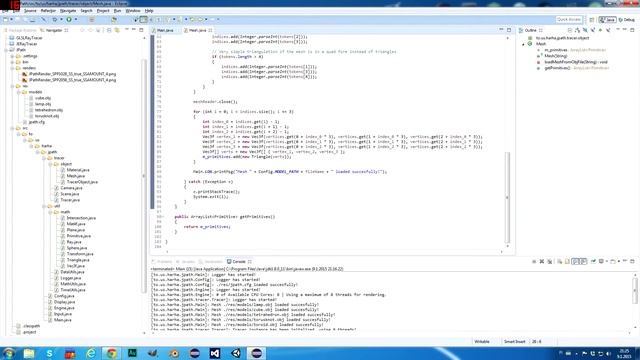Select the Package Explorer view tab
This screenshot has width=640, height=360.
click(20, 30)
